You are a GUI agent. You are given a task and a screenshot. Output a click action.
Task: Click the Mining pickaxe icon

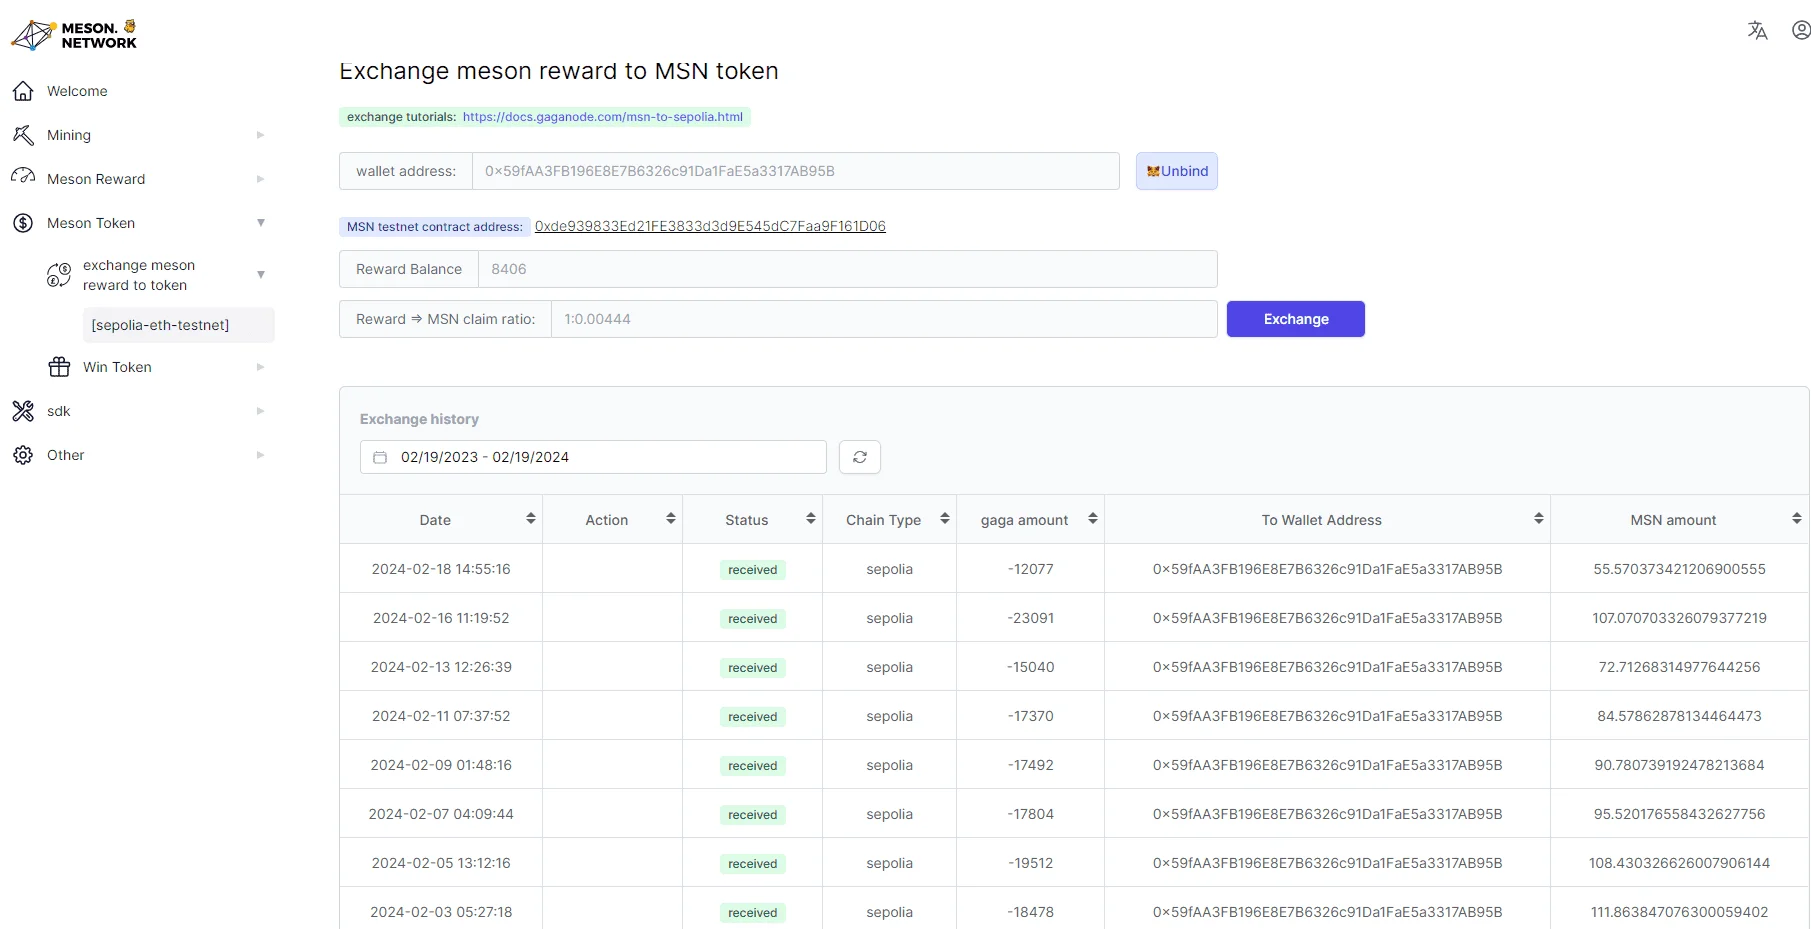click(x=23, y=135)
